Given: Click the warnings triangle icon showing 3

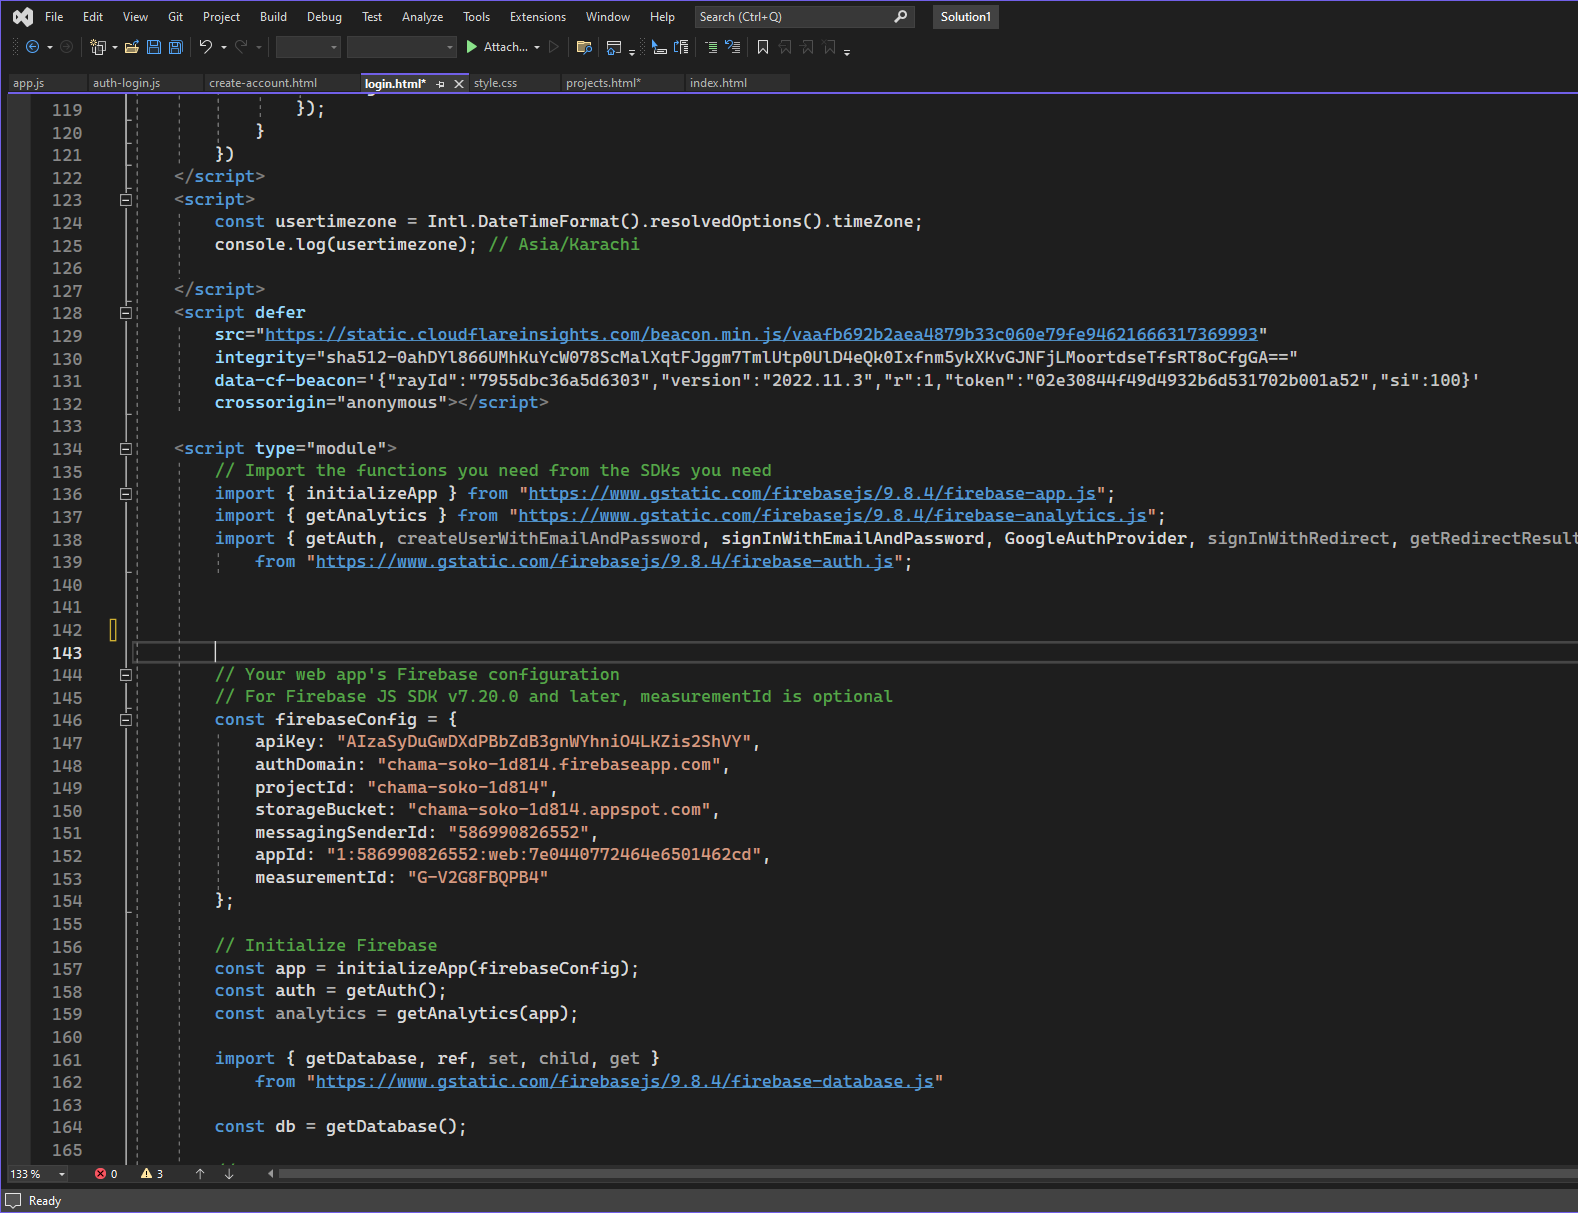Looking at the screenshot, I should (147, 1174).
